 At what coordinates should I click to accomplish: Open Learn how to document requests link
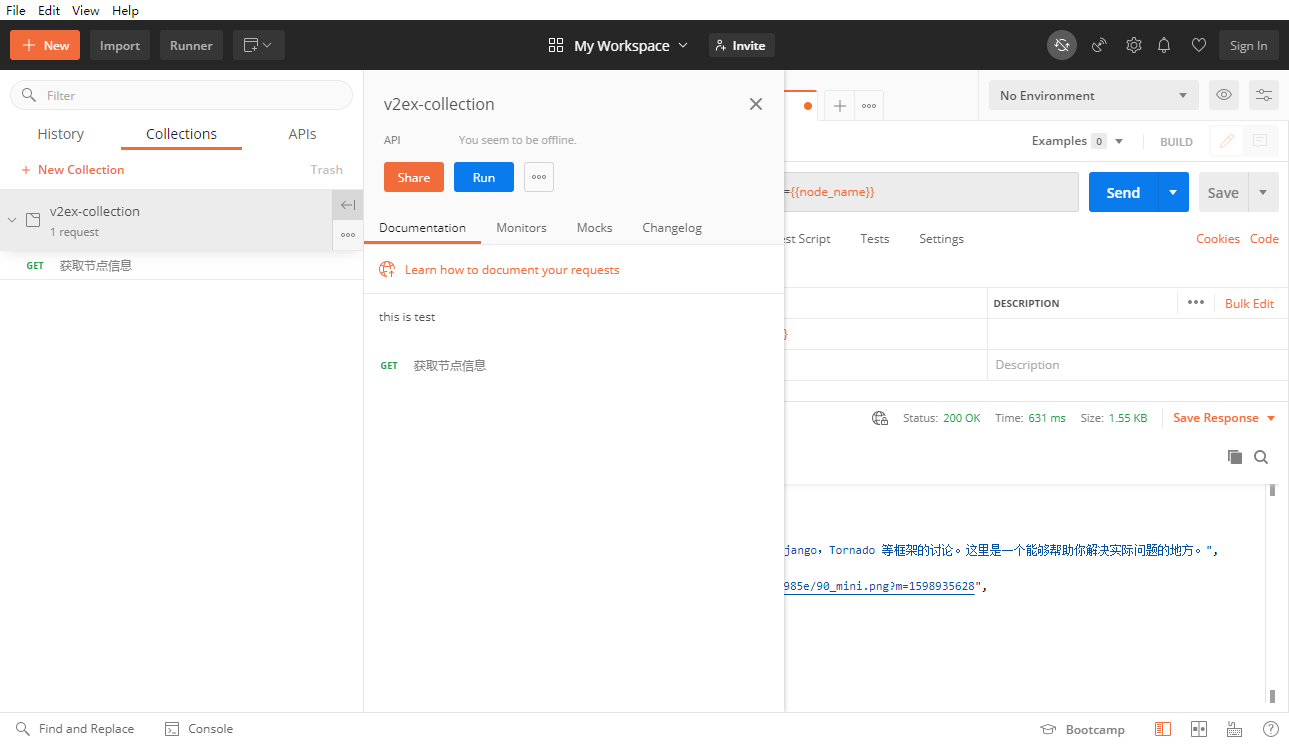click(x=512, y=269)
